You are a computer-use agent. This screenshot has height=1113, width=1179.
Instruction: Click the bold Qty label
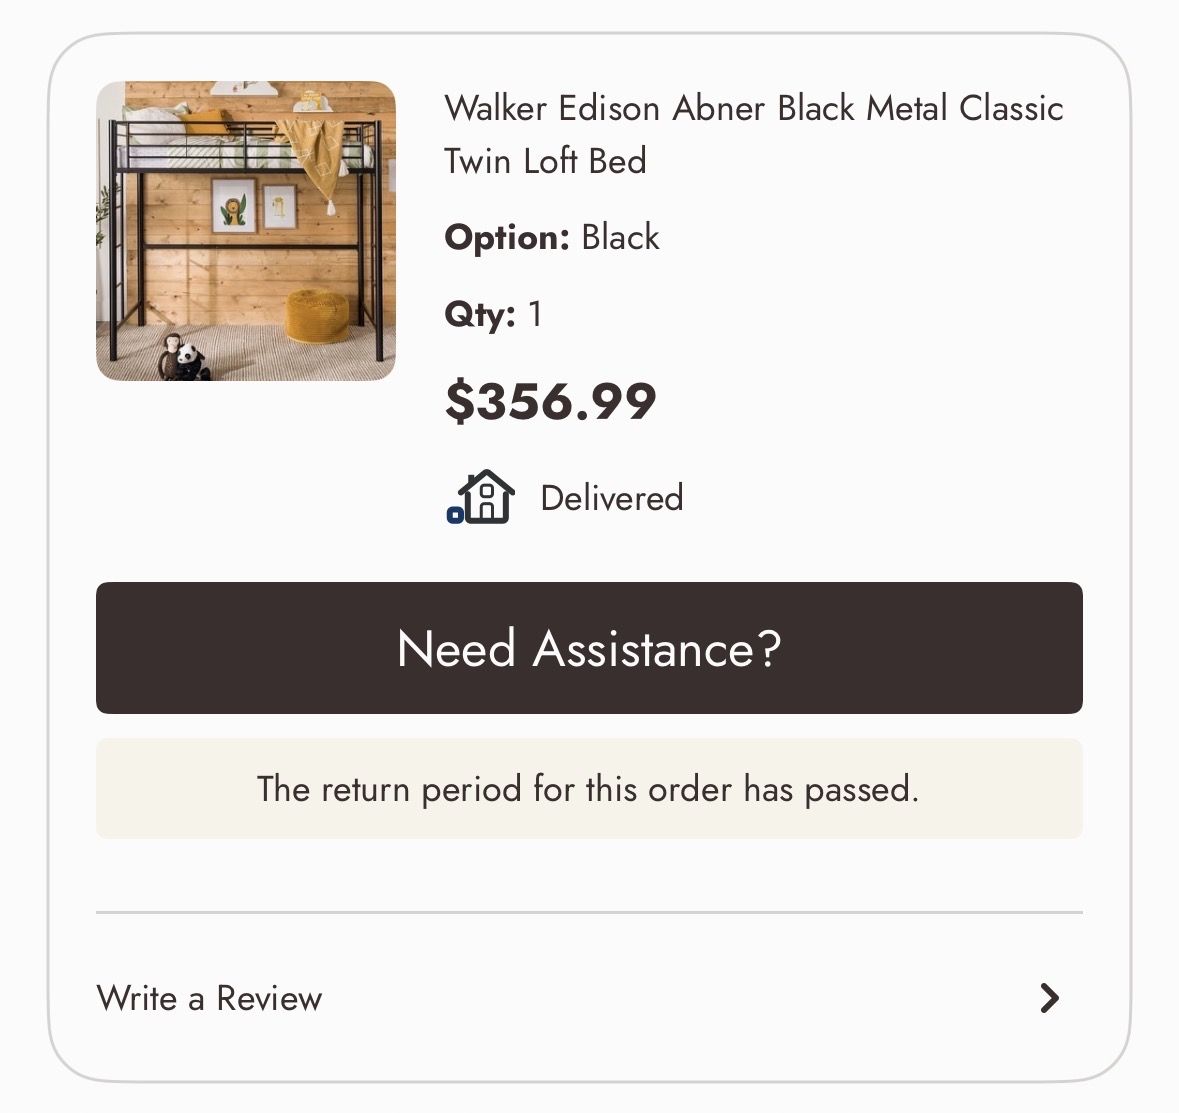pyautogui.click(x=480, y=314)
